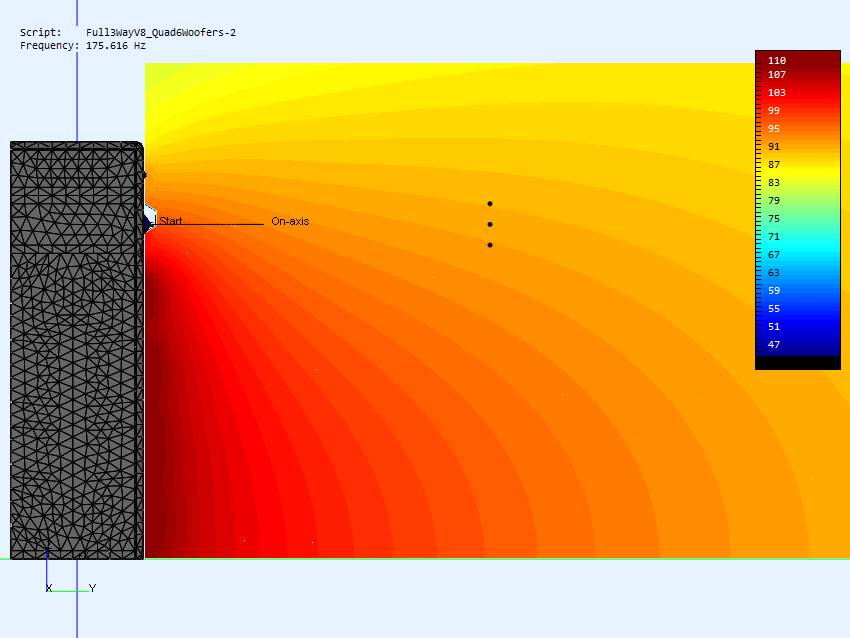
Task: Click the script name Full3WayV8_Quad6Woofers-2
Action: pos(161,33)
